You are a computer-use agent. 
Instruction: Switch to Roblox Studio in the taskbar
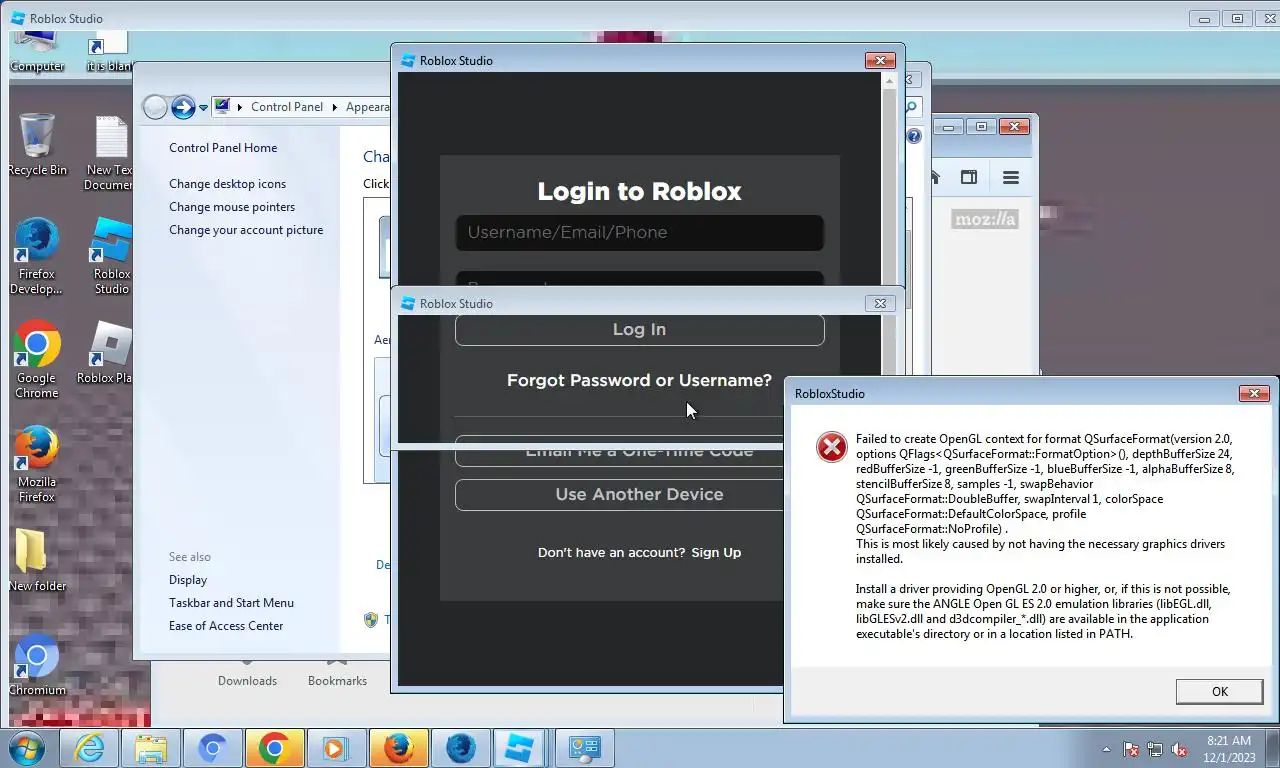521,748
